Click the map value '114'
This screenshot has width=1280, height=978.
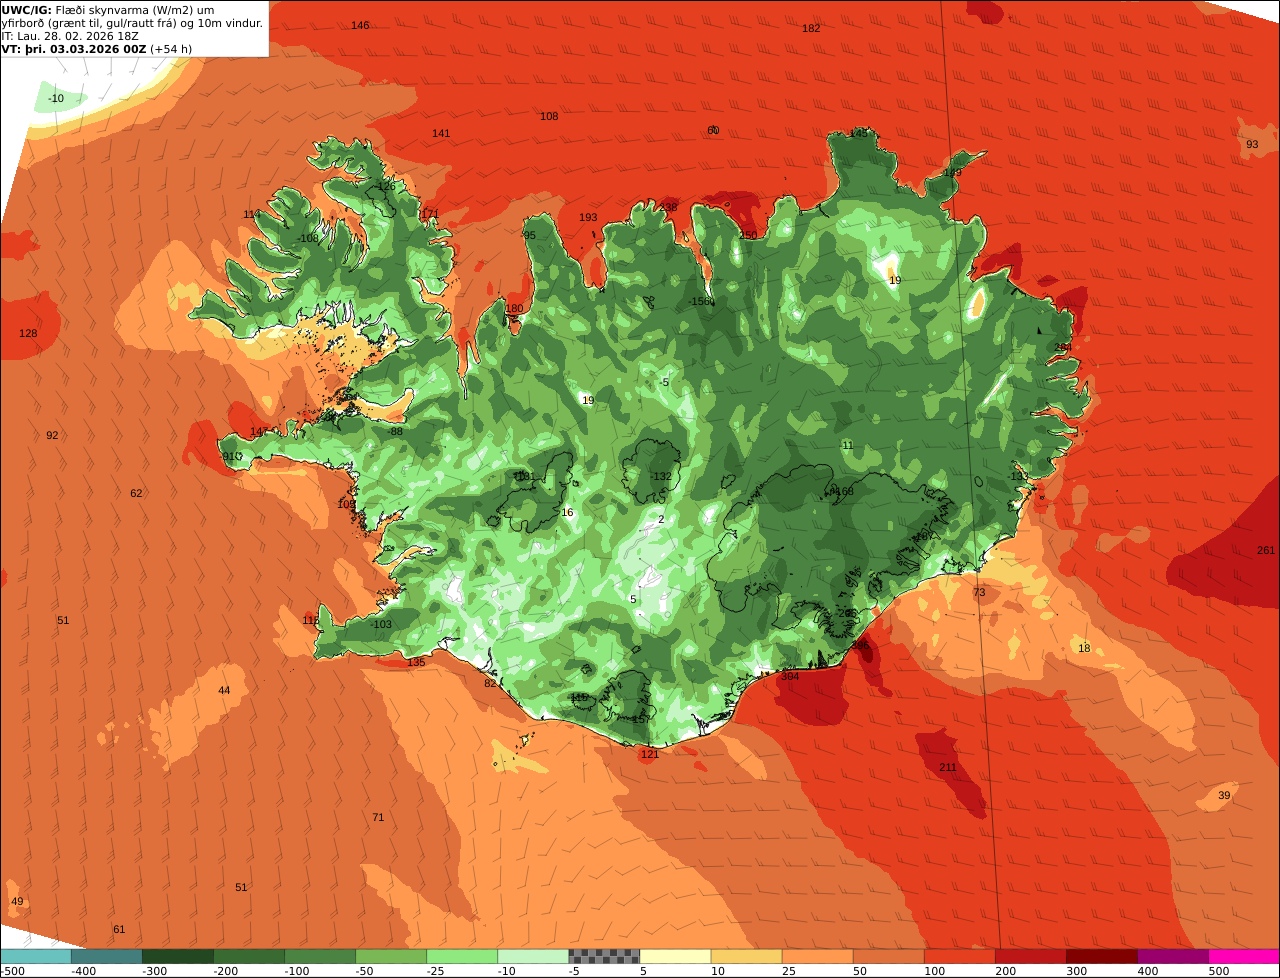252,214
